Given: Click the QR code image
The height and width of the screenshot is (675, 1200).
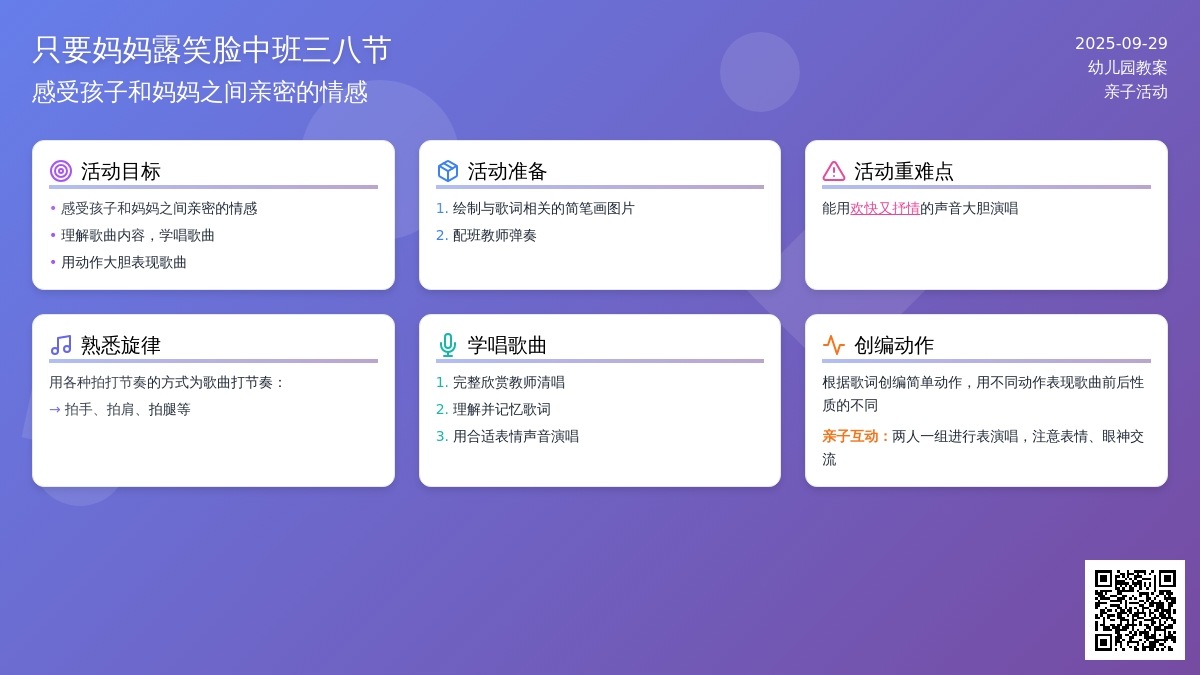Looking at the screenshot, I should click(x=1135, y=610).
